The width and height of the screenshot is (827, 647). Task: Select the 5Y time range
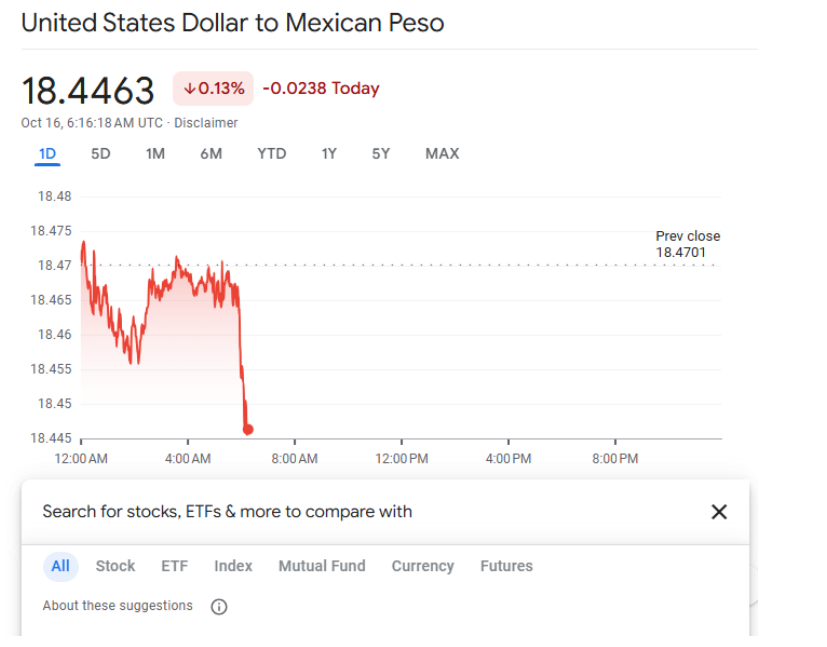[381, 153]
